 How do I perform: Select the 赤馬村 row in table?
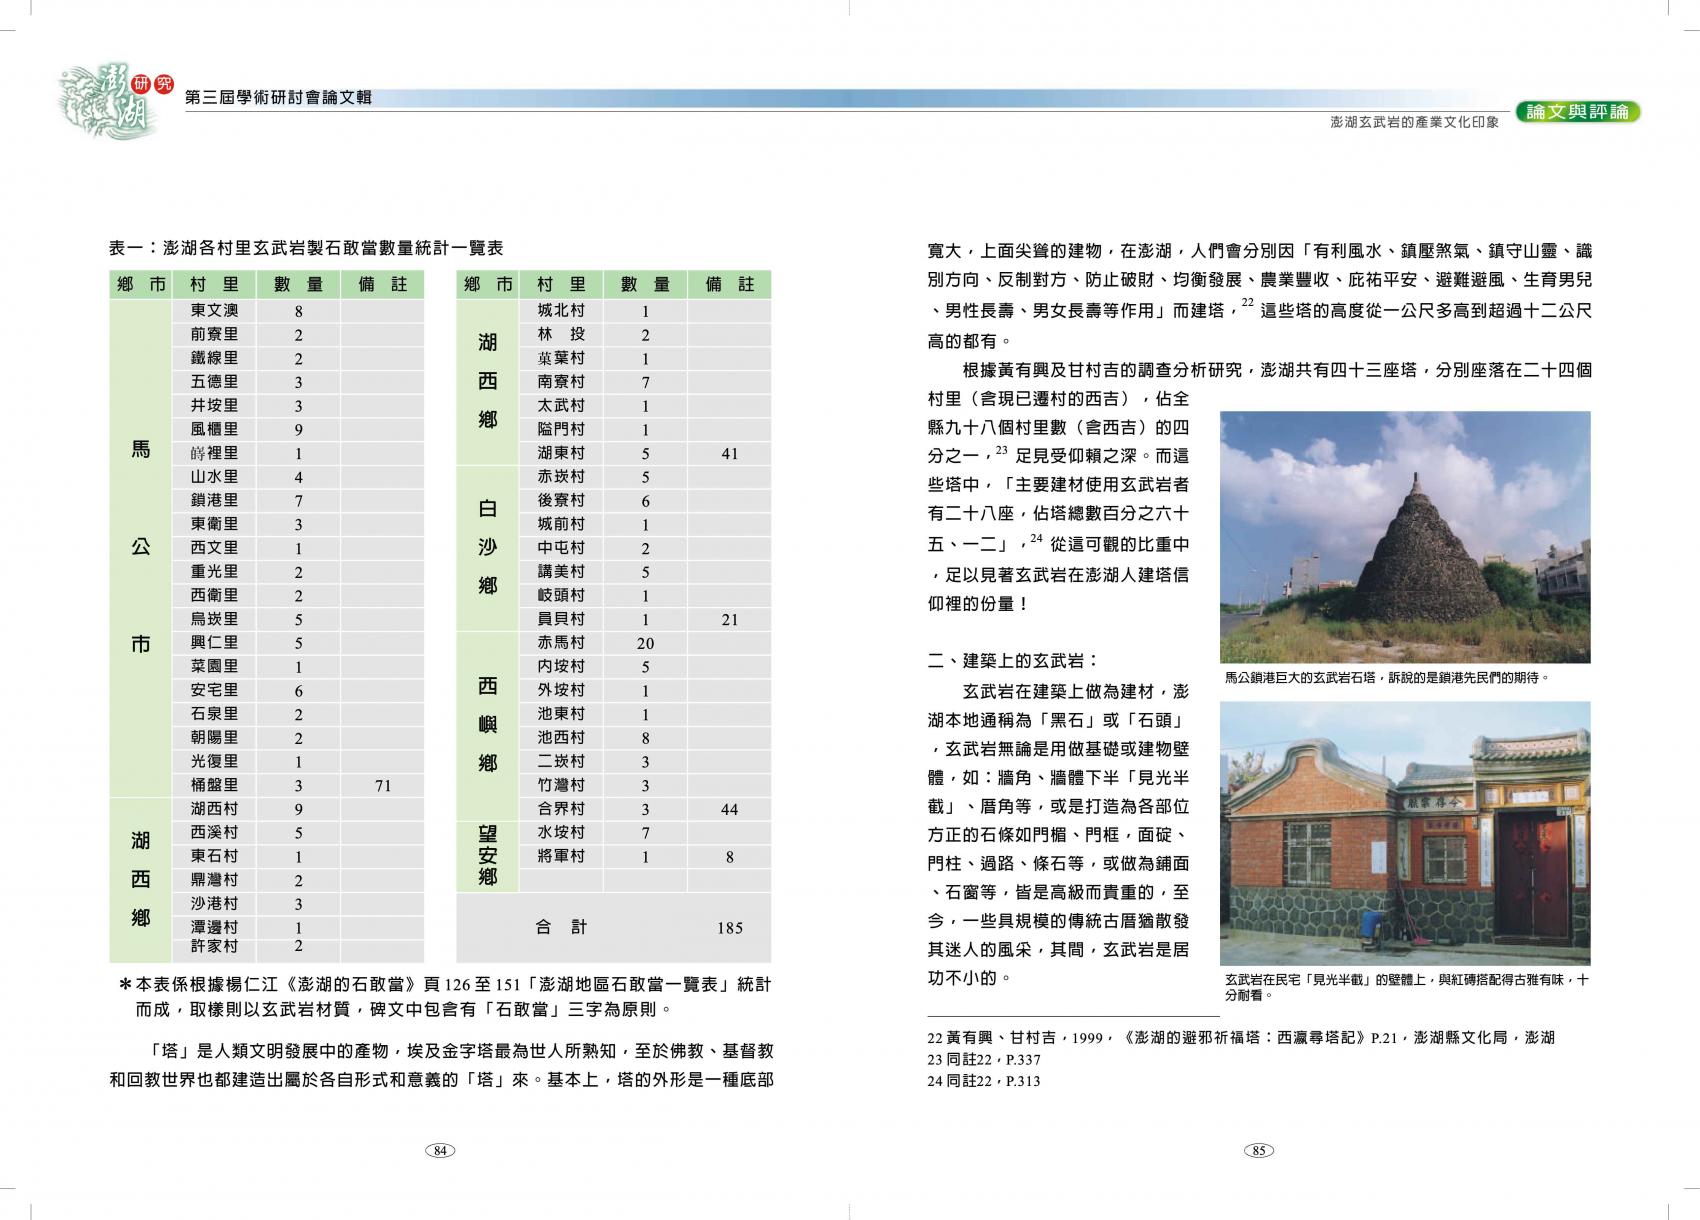click(x=612, y=643)
